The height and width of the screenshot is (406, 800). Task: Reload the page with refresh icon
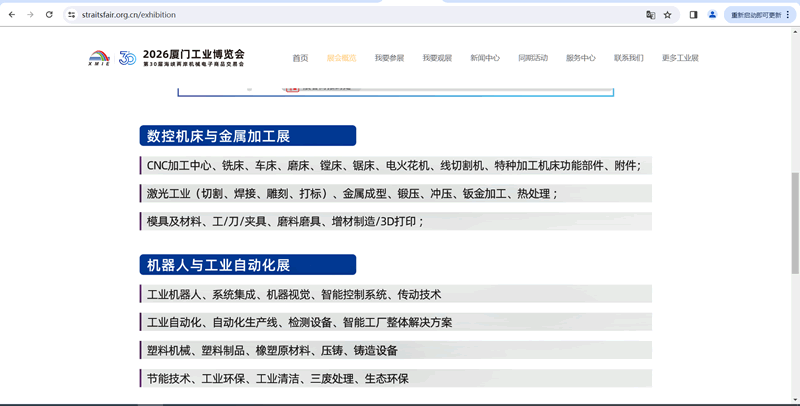click(48, 15)
